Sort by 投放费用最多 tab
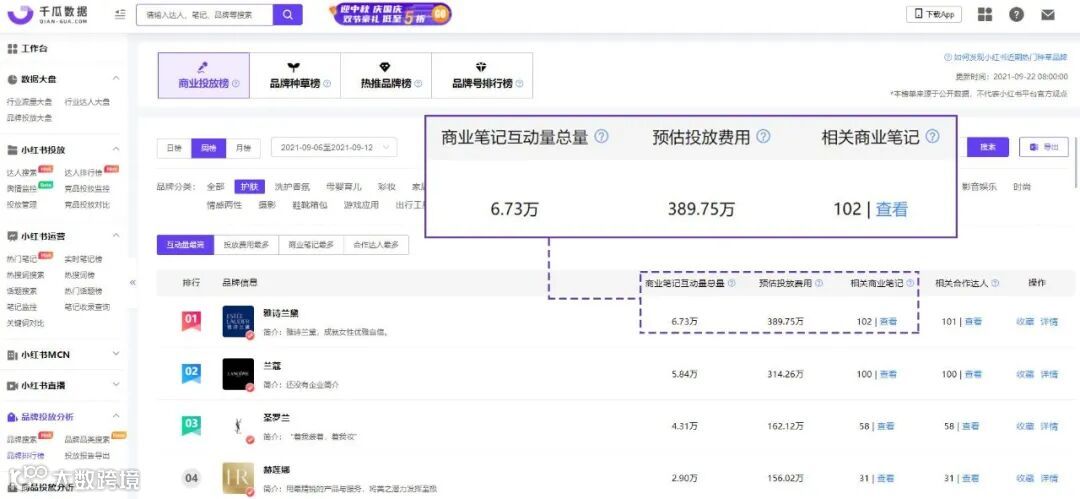The height and width of the screenshot is (499, 1080). pyautogui.click(x=247, y=245)
